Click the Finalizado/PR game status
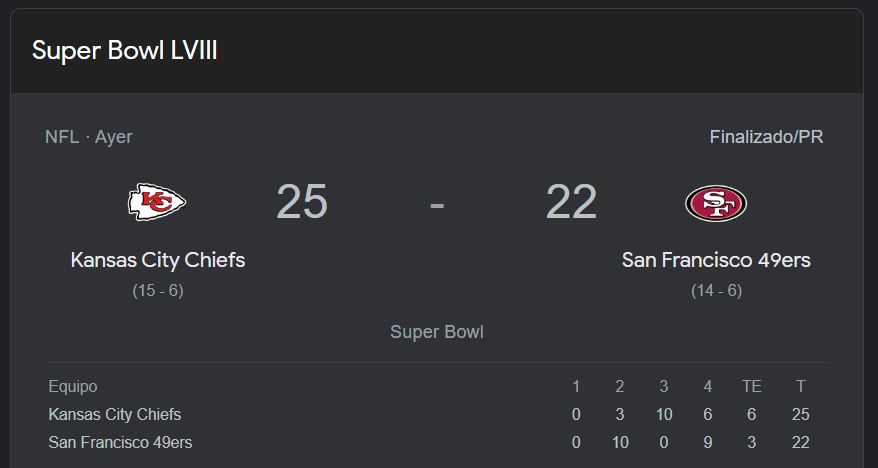878x468 pixels. coord(766,137)
